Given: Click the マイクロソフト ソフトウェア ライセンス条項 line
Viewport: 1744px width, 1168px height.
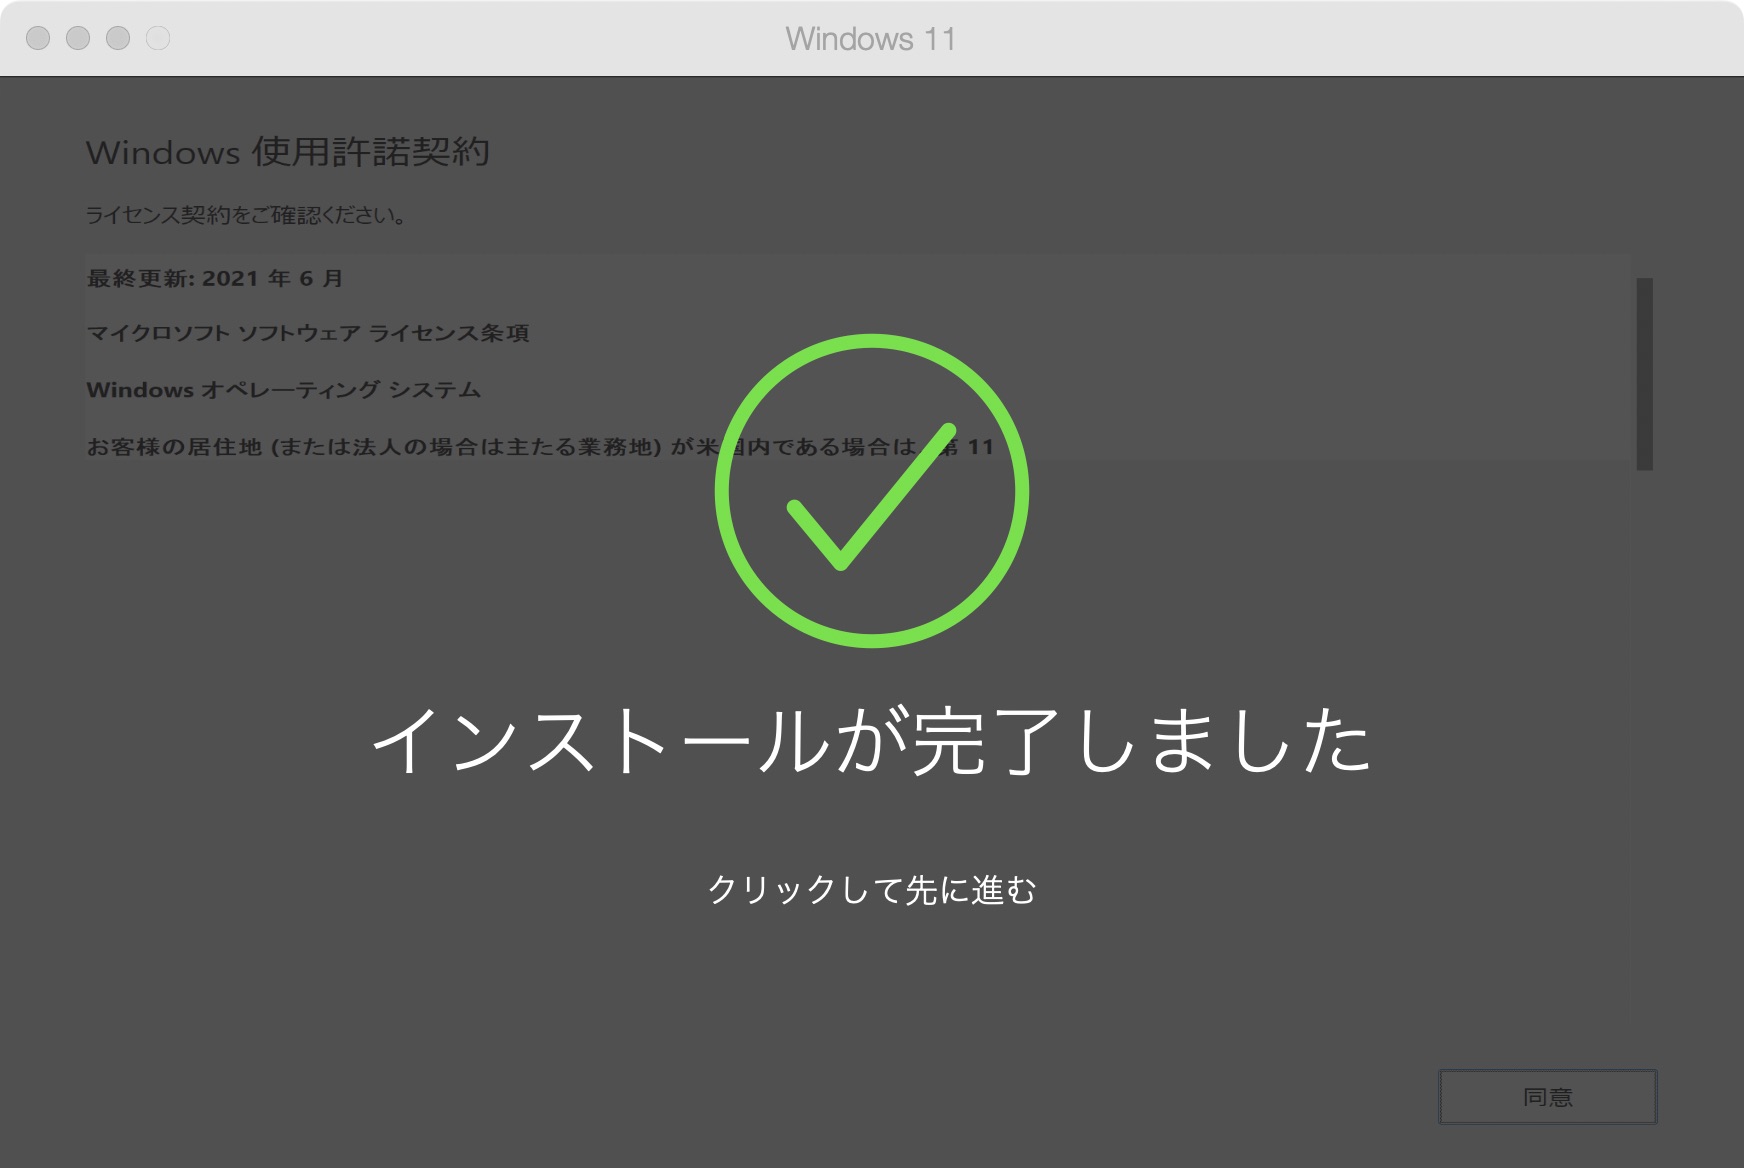Looking at the screenshot, I should tap(308, 333).
